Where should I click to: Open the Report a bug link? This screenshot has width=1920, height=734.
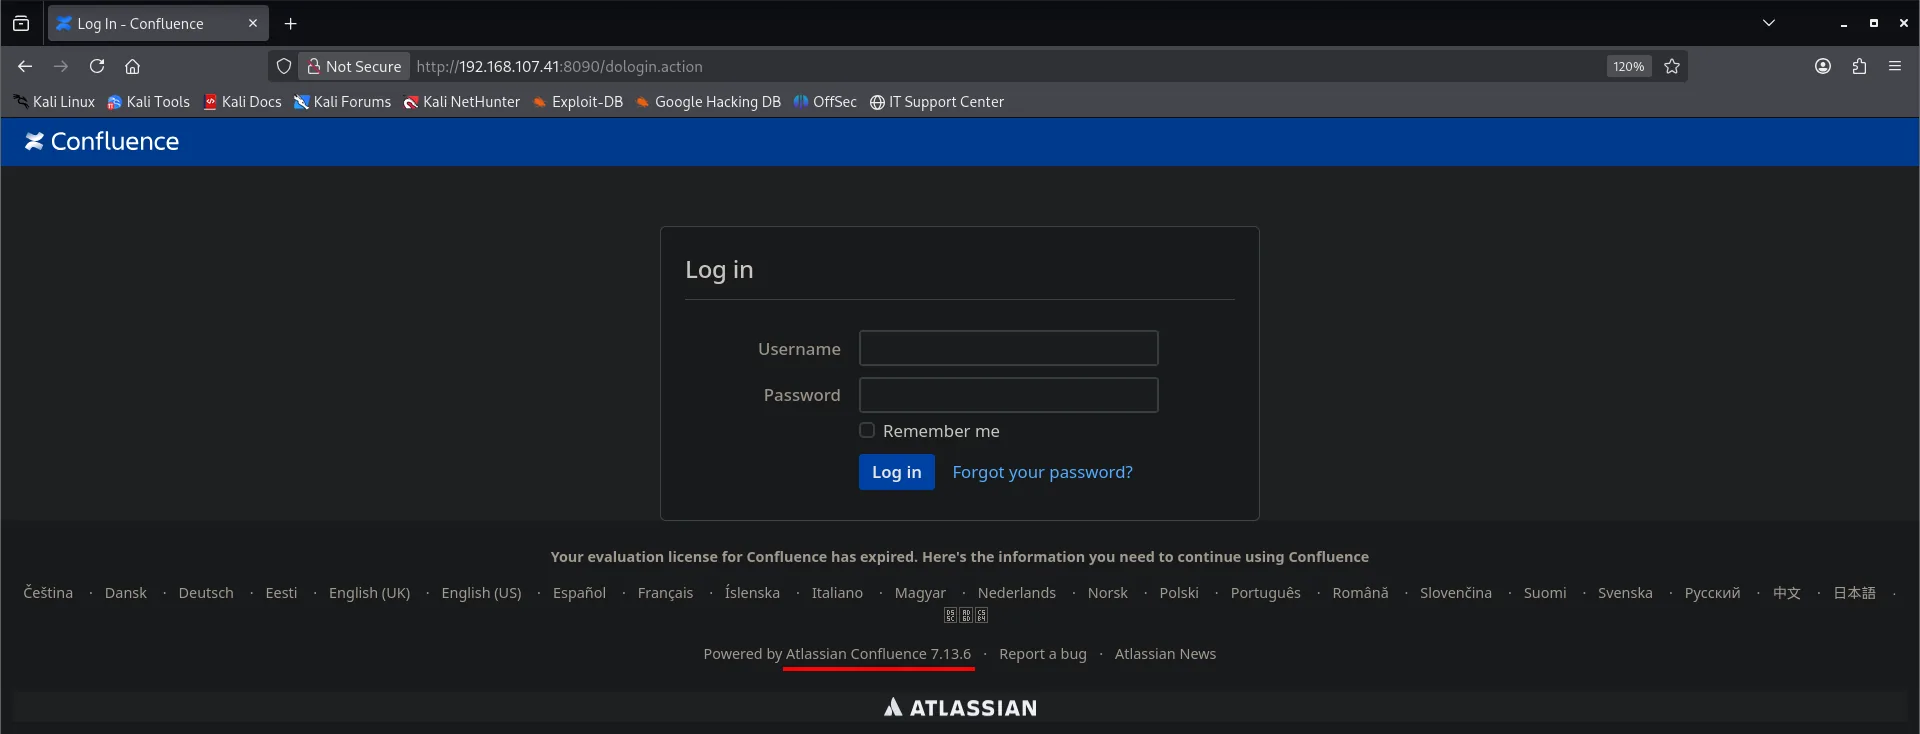(1043, 654)
